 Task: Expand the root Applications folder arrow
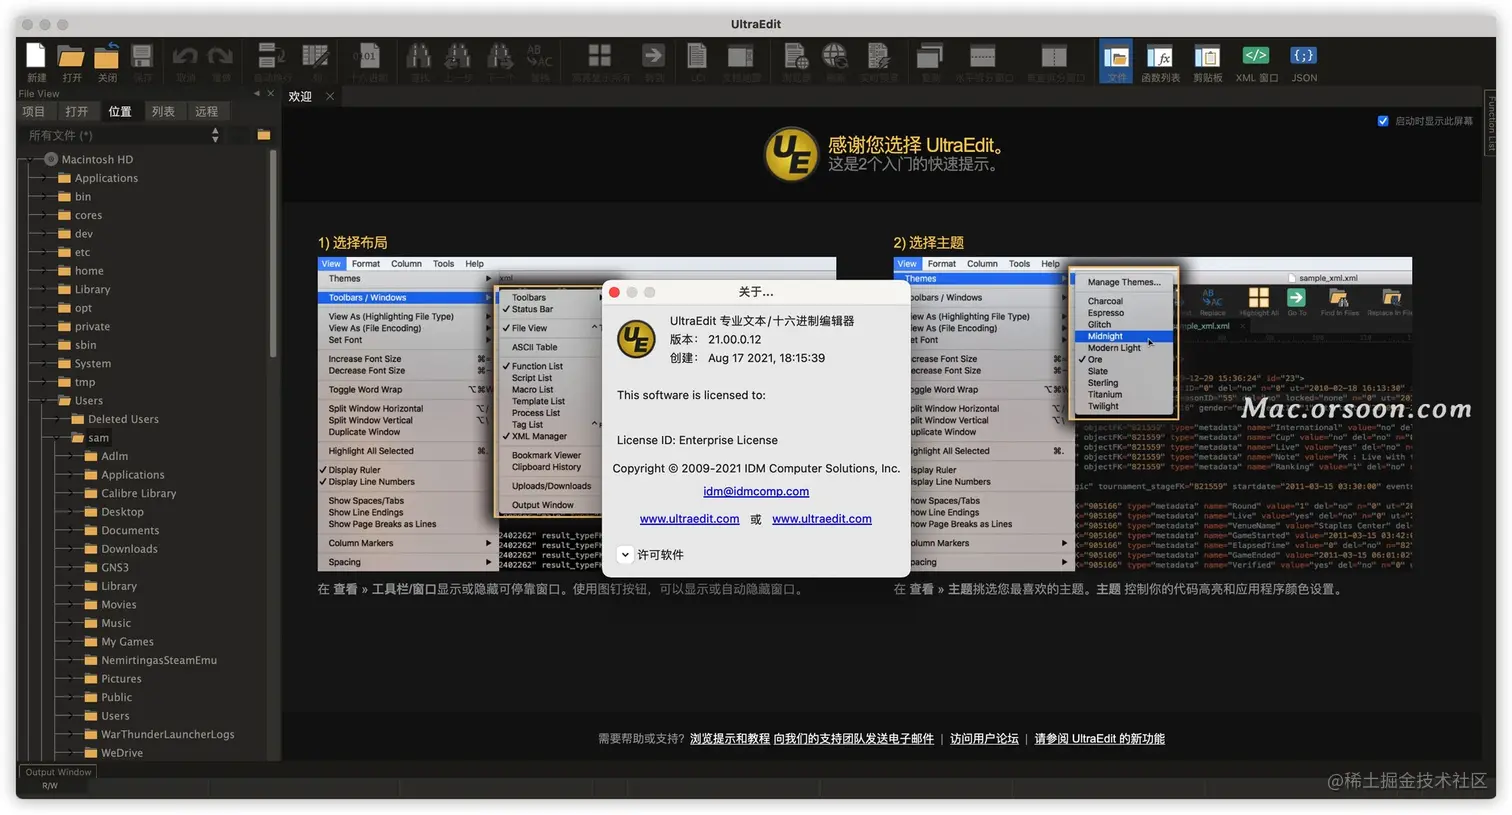tap(46, 178)
